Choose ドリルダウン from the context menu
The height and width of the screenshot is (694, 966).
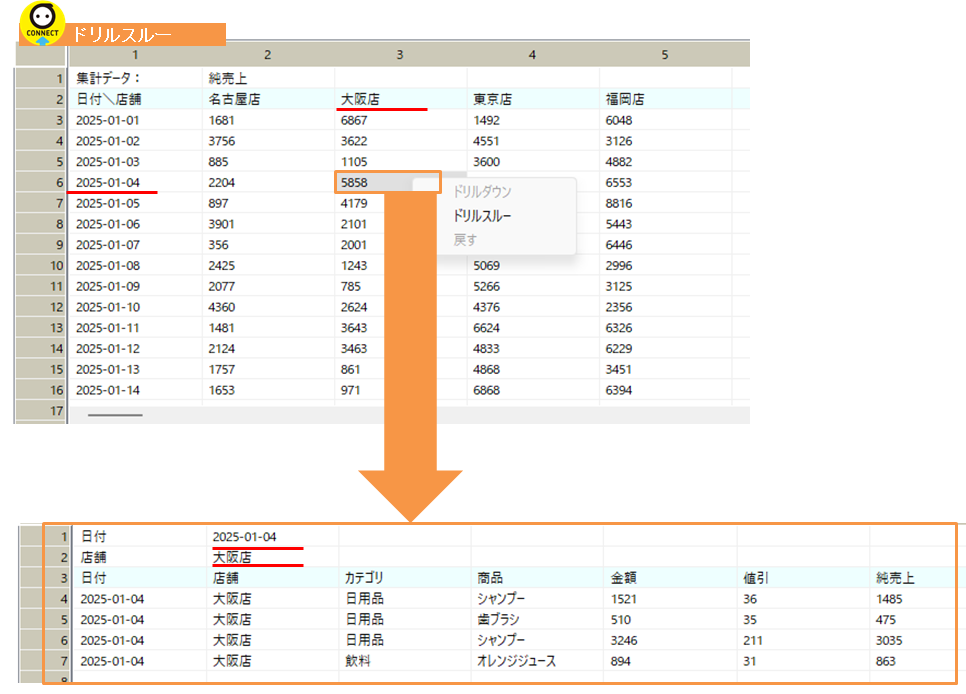click(482, 192)
